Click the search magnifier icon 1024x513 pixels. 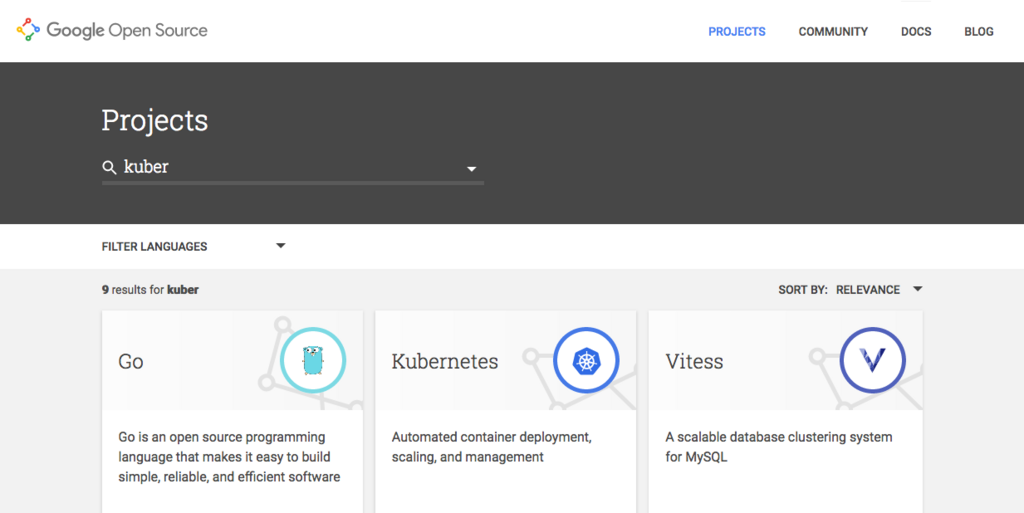109,168
